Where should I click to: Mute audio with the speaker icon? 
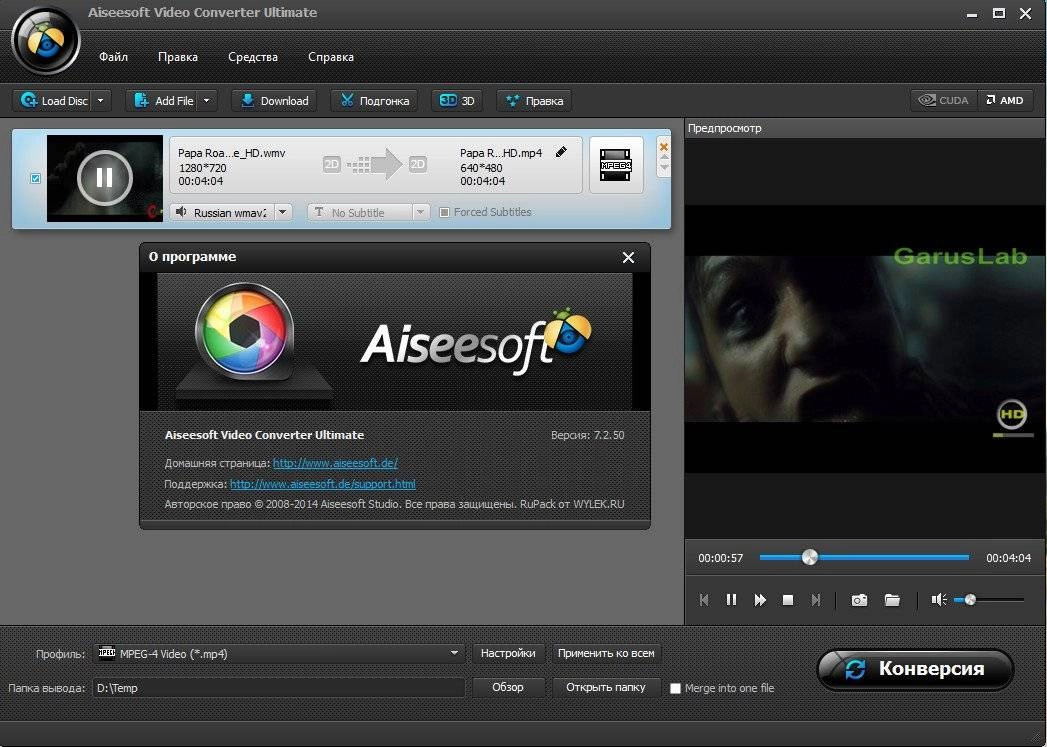[938, 599]
